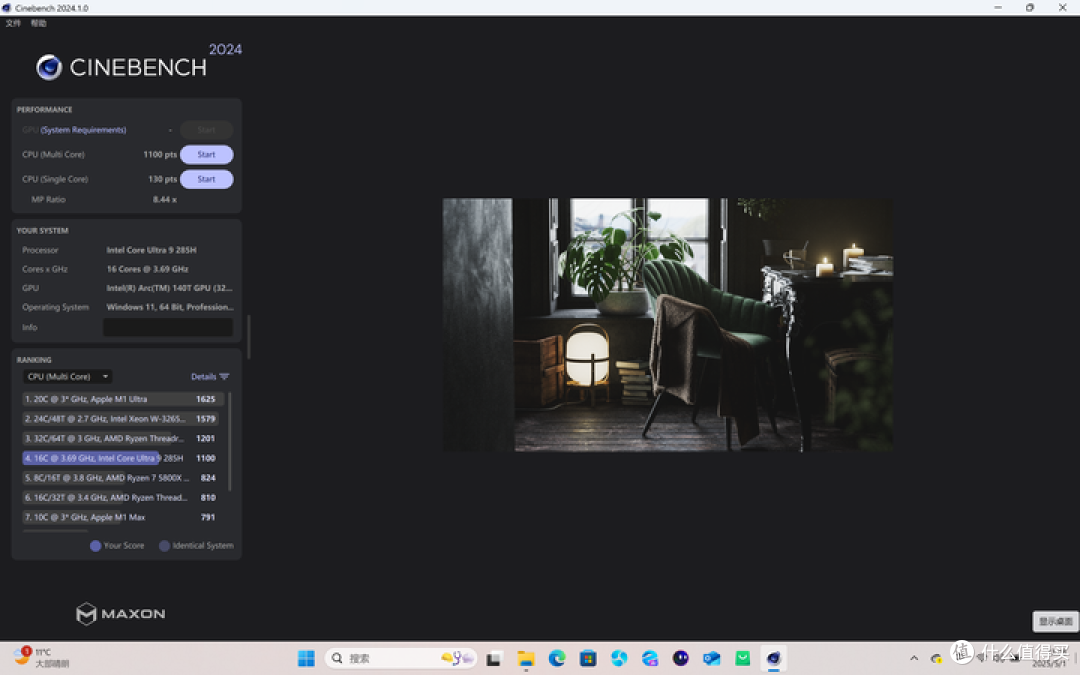Open the weather widget showing 11°C

point(41,657)
